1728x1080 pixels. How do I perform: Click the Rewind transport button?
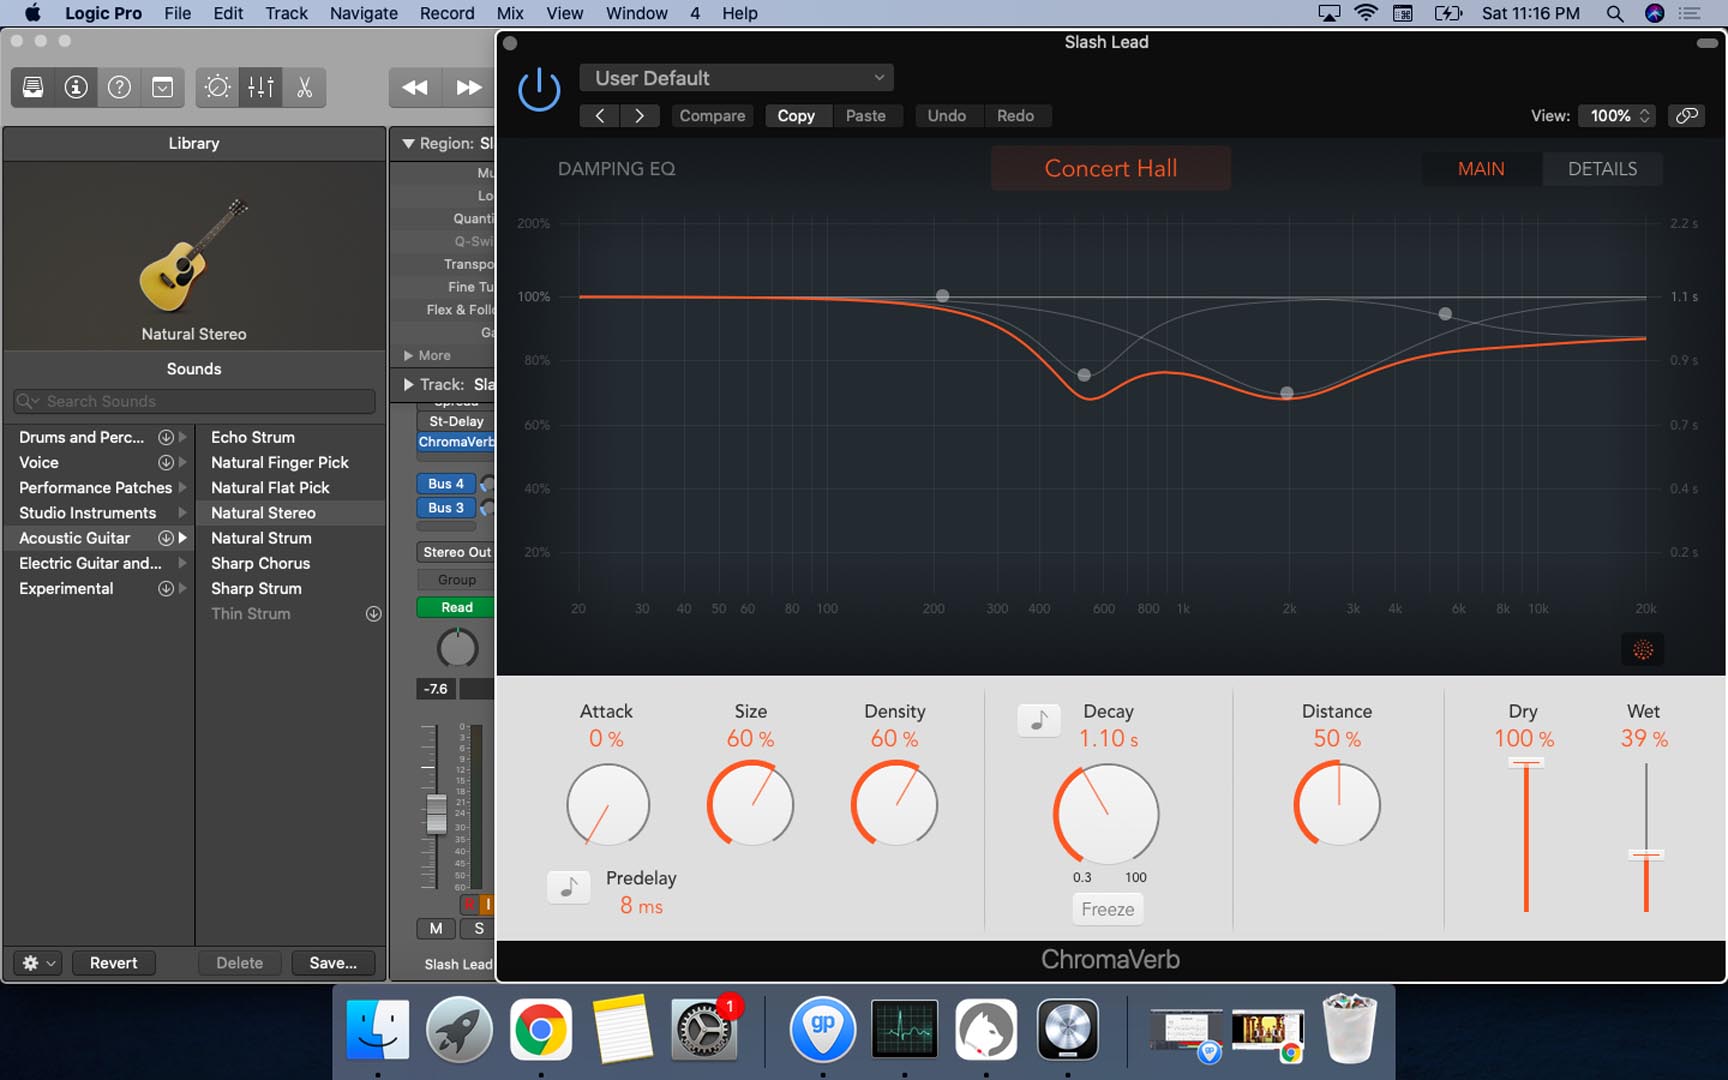coord(415,87)
